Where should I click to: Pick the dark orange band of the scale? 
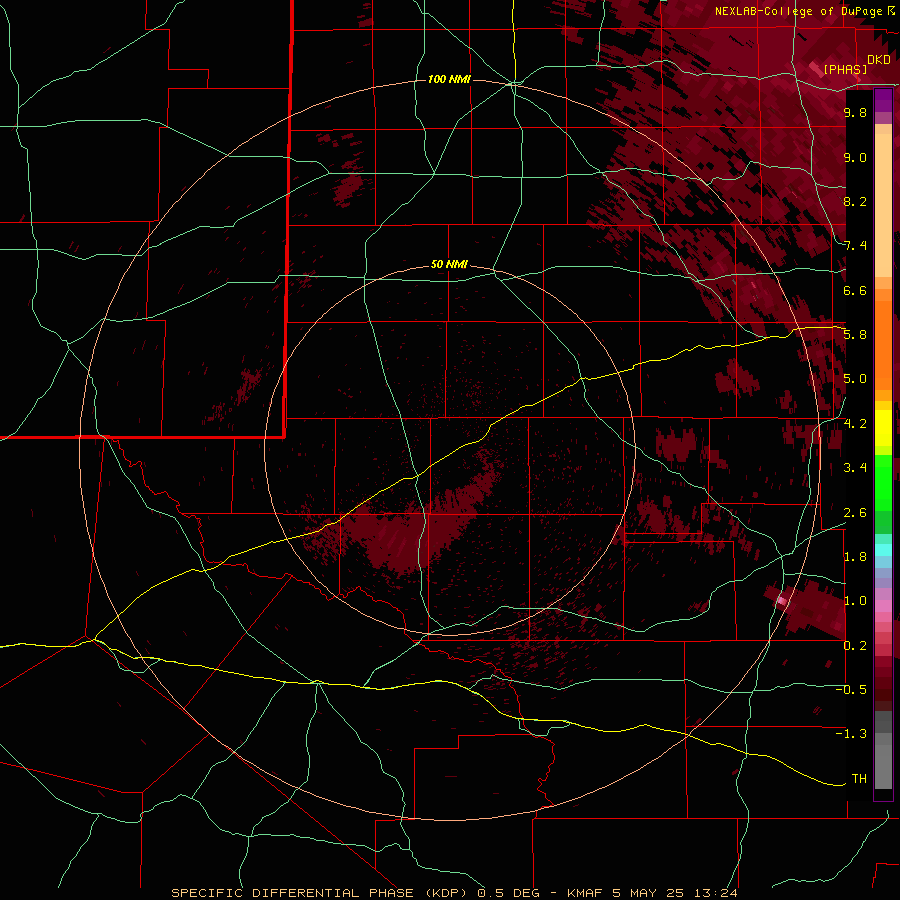click(x=883, y=344)
